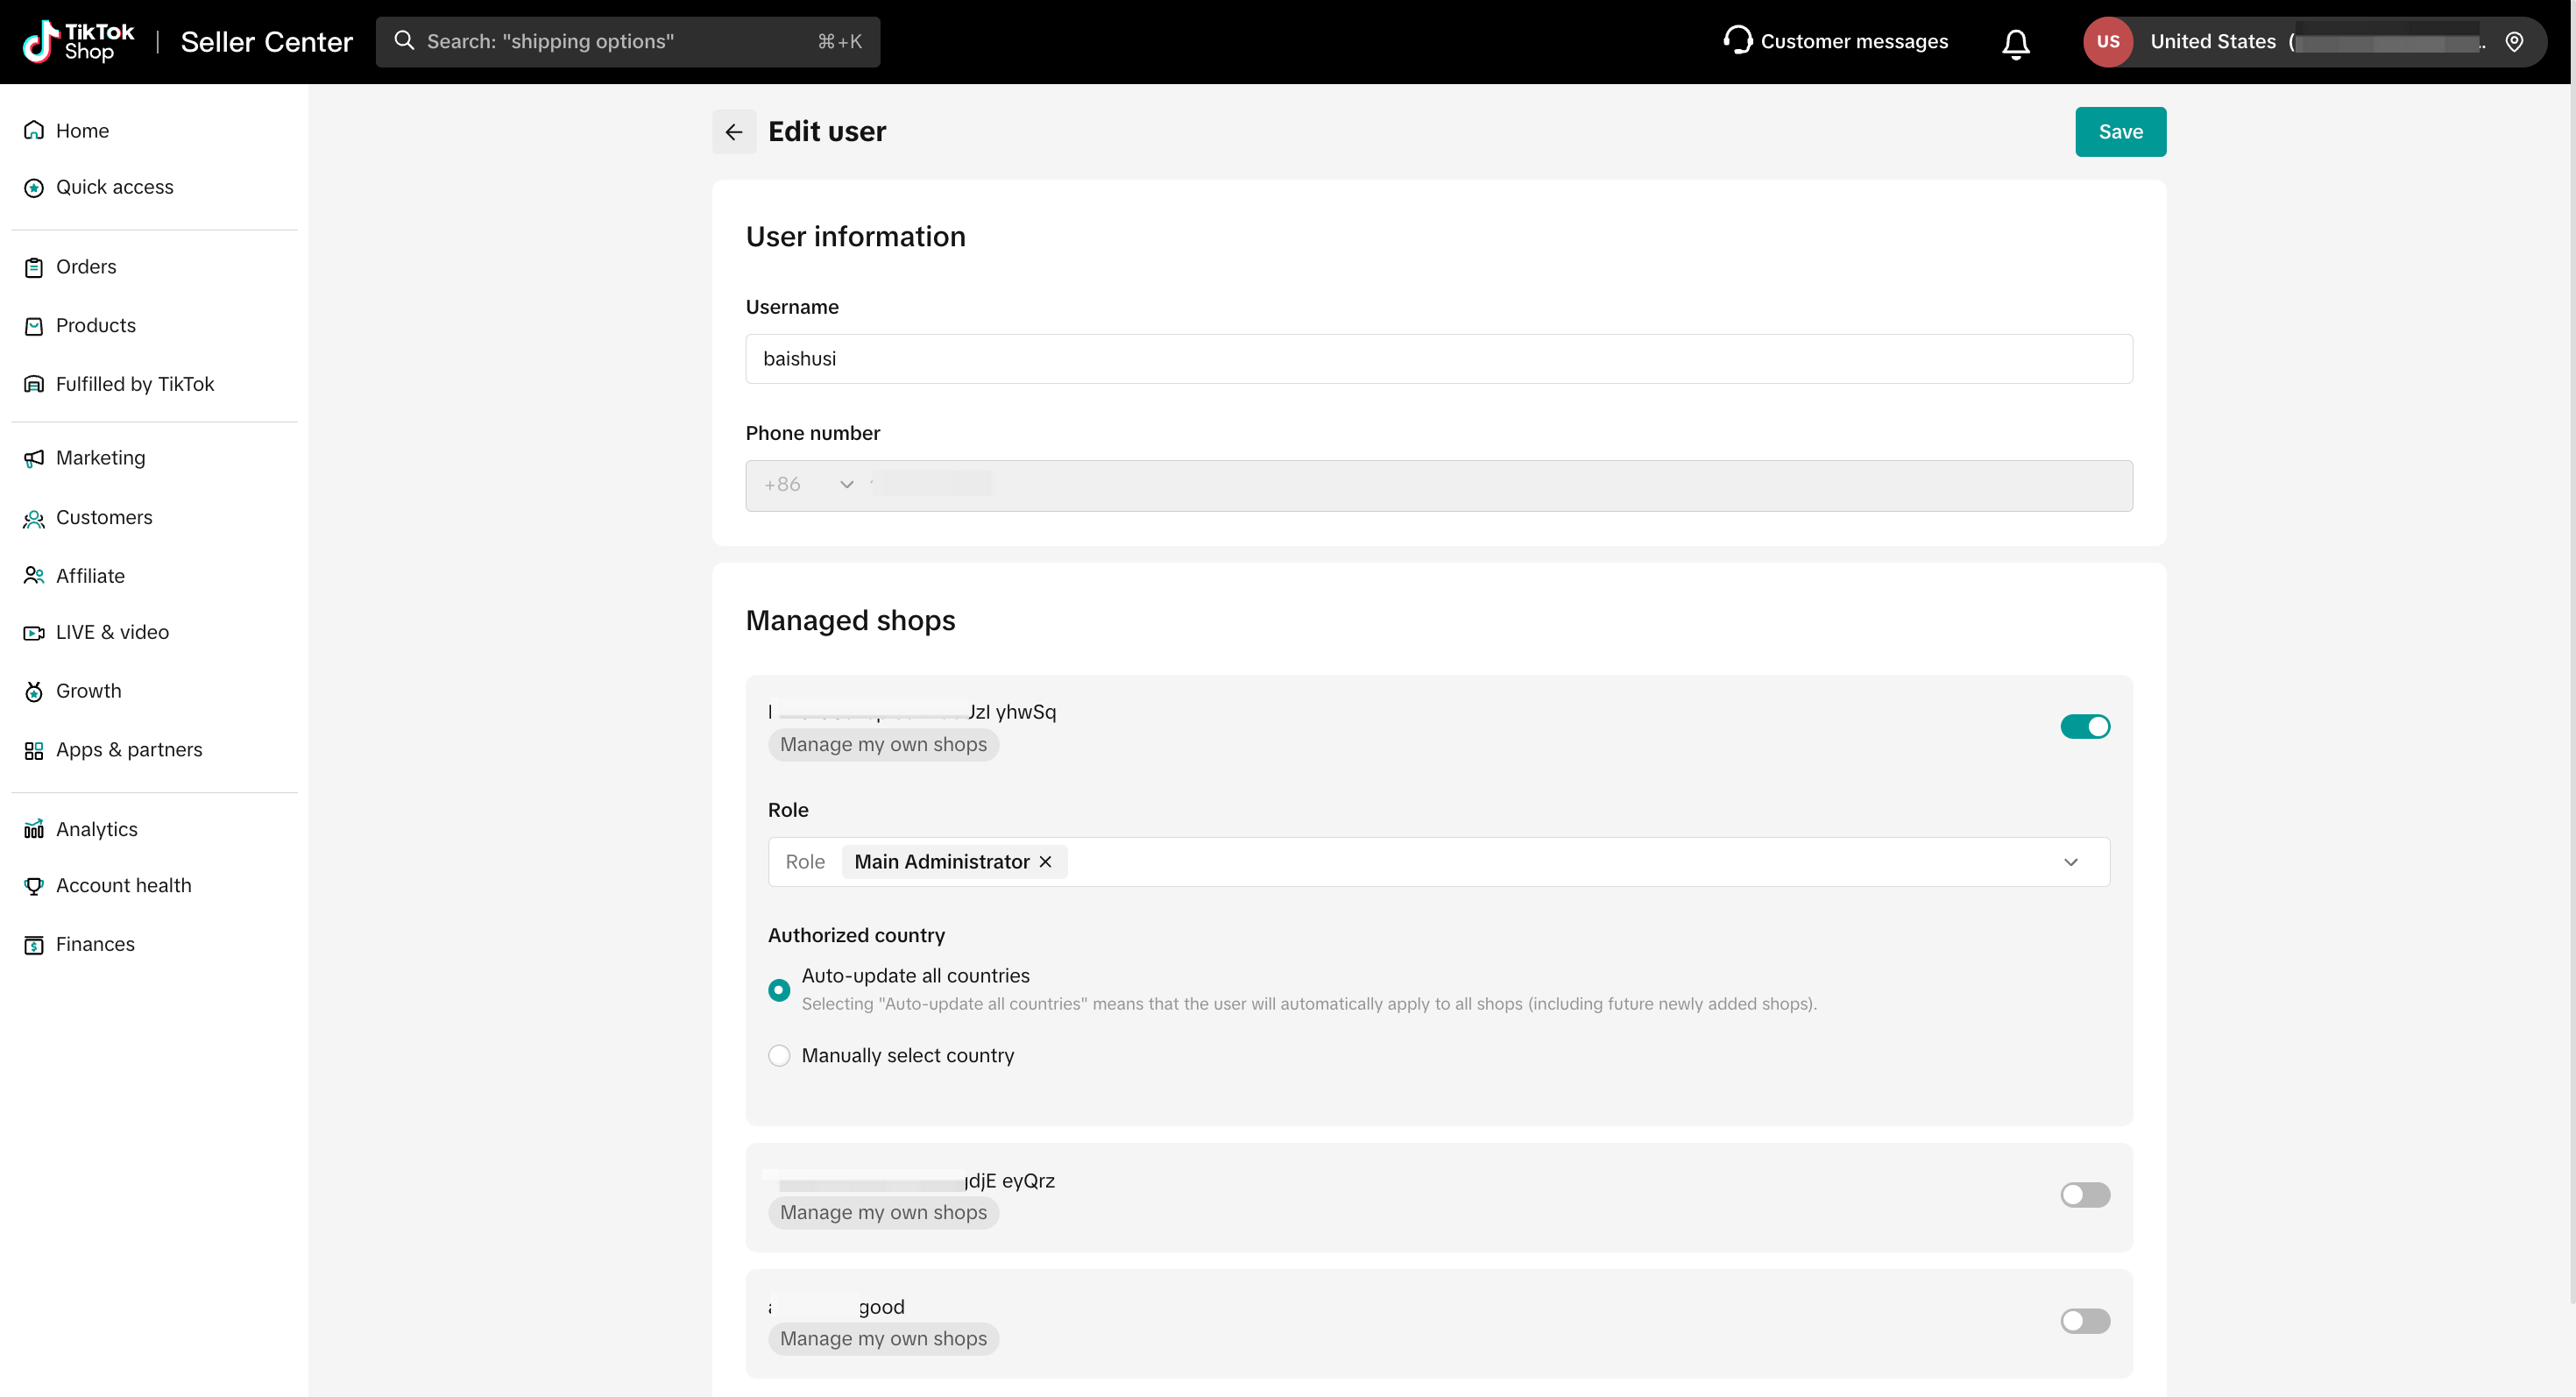Open the notifications bell
The height and width of the screenshot is (1397, 2576).
pos(2015,42)
